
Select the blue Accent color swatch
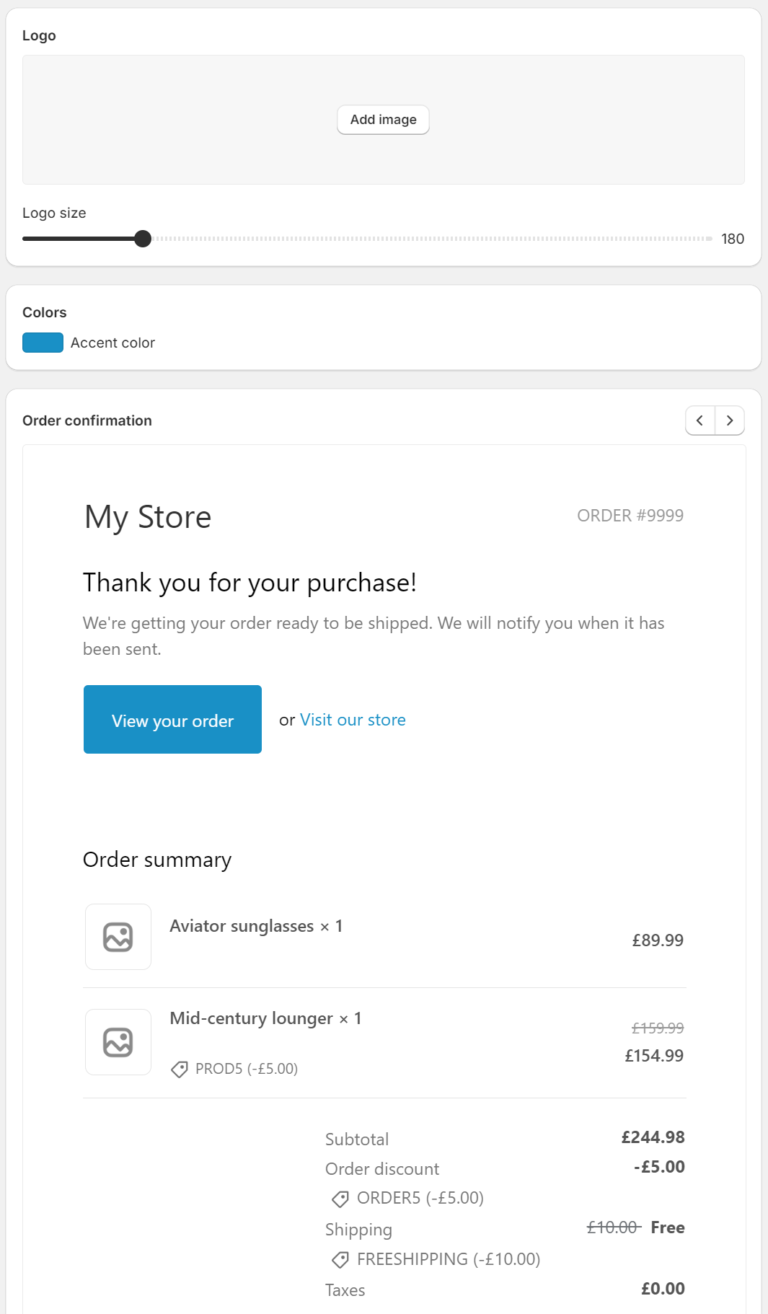pyautogui.click(x=42, y=342)
